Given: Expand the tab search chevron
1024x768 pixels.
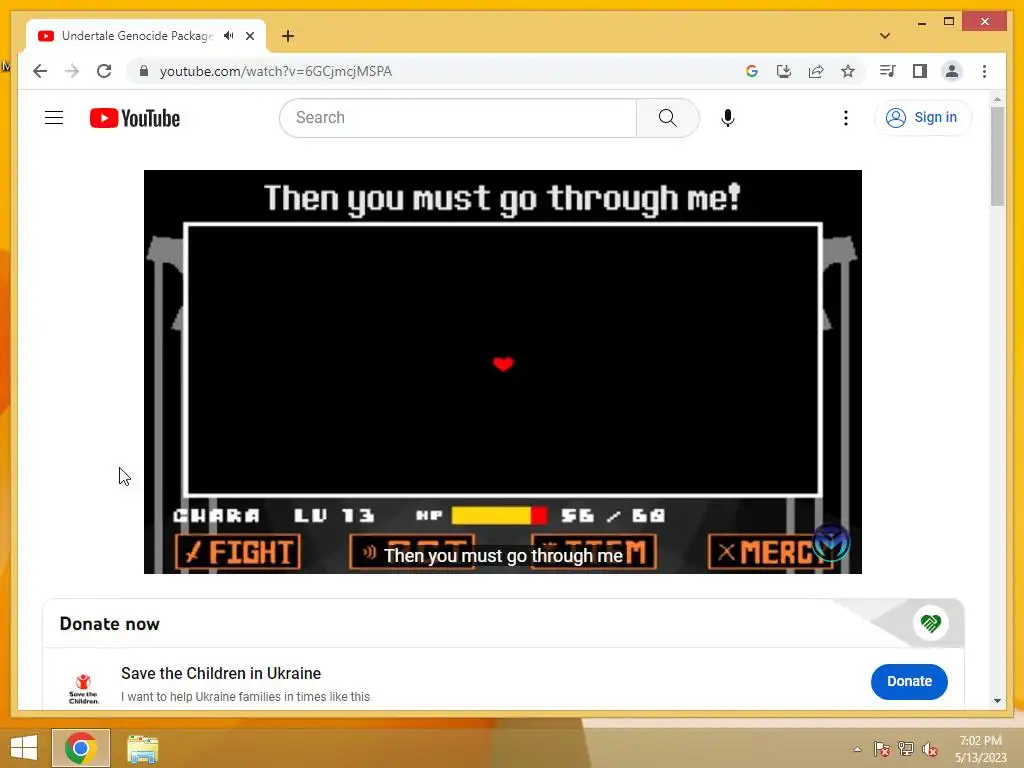Looking at the screenshot, I should coord(885,36).
